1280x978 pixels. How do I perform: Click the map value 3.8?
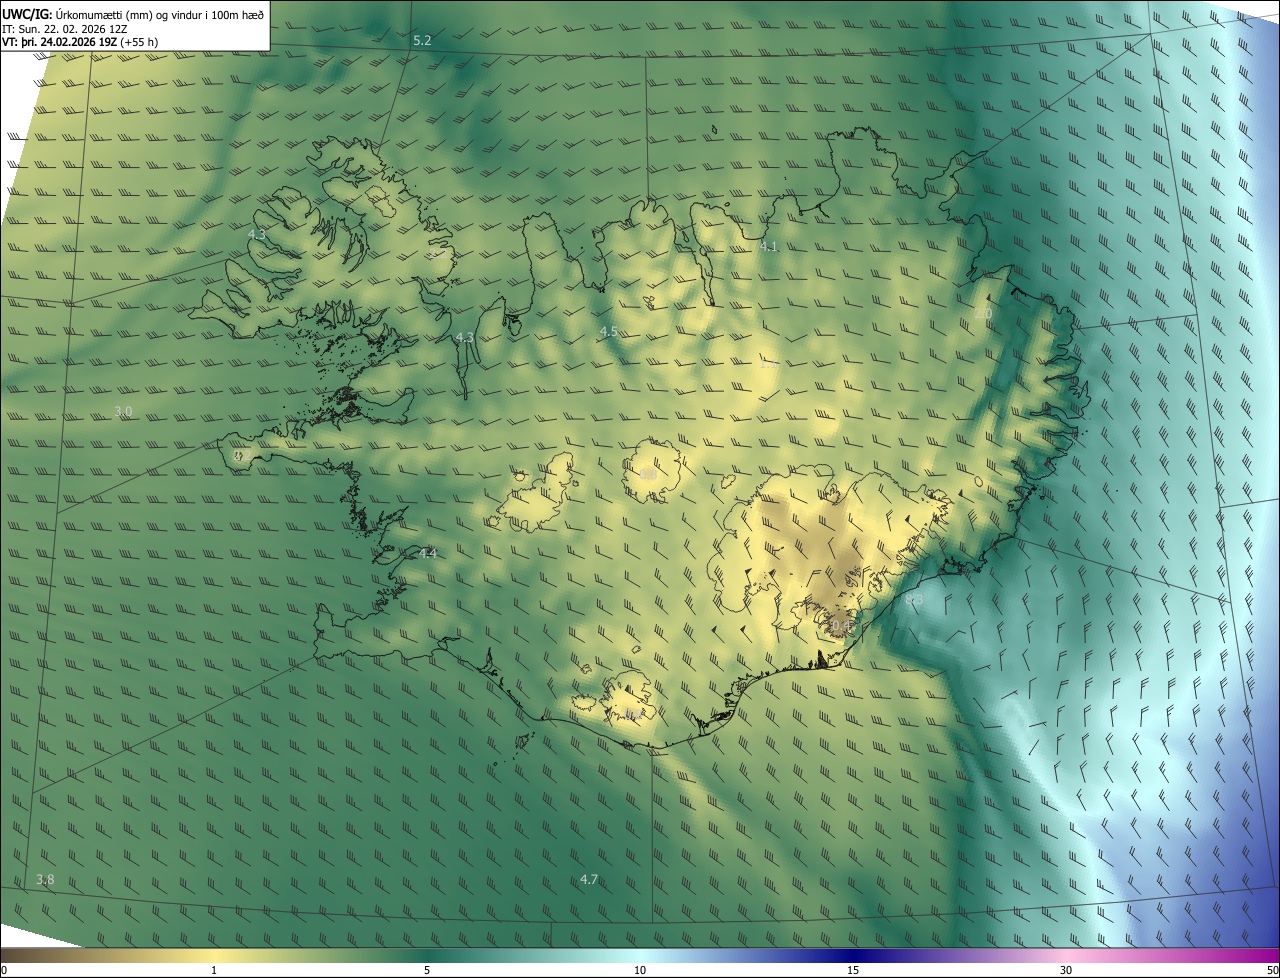tap(45, 879)
